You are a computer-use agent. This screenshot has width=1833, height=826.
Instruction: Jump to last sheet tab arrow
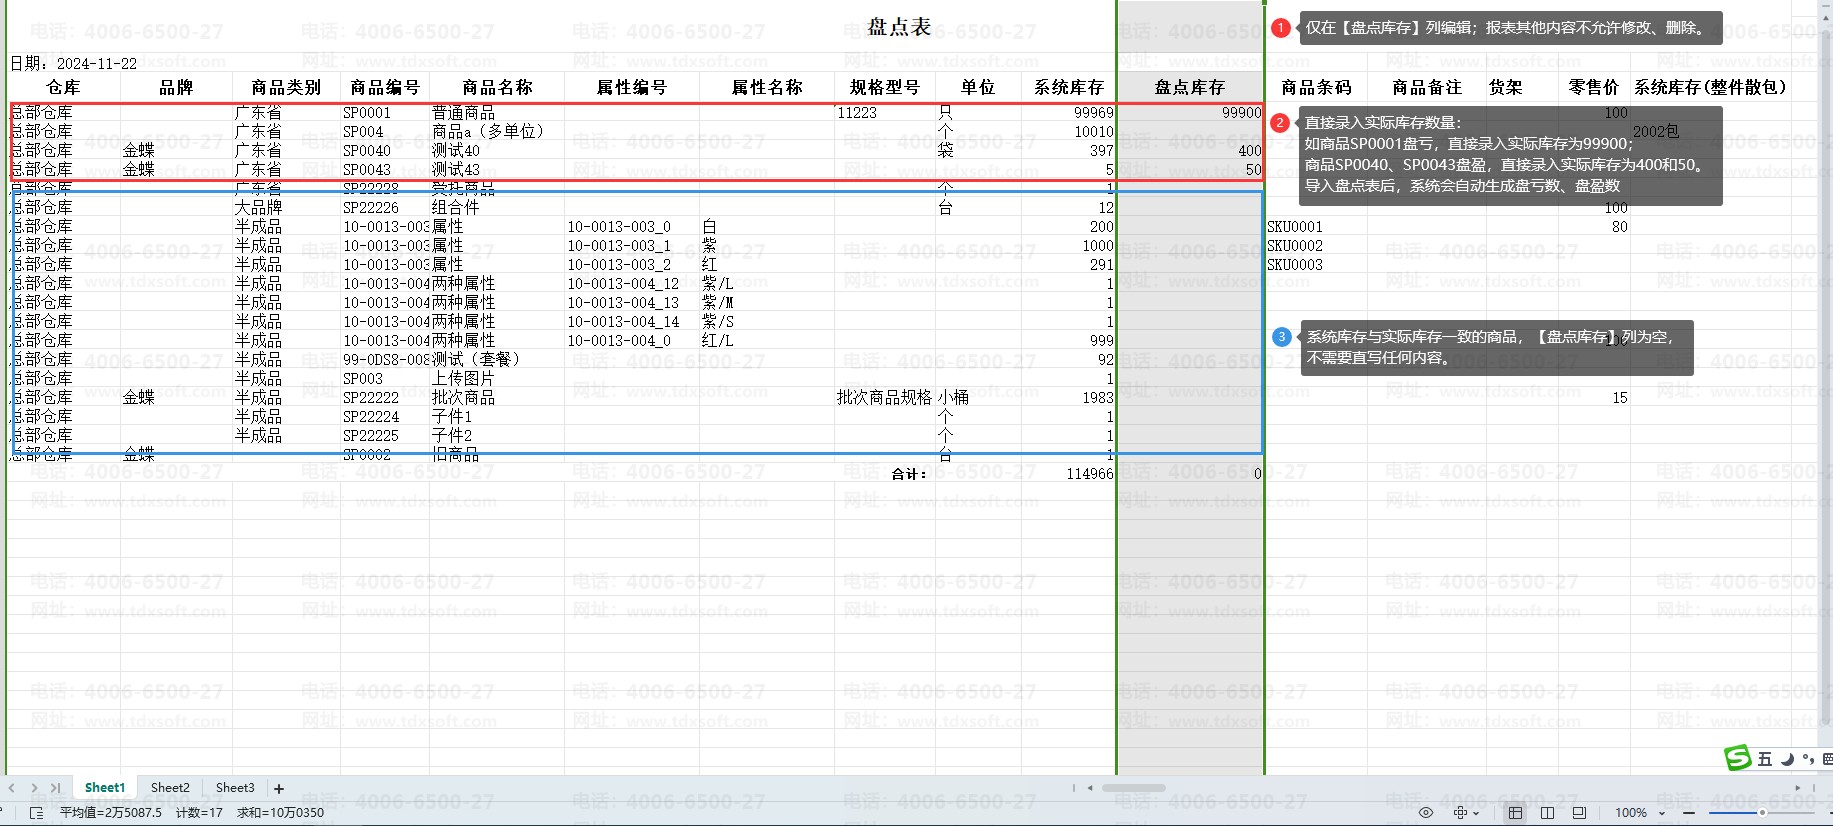tap(55, 788)
